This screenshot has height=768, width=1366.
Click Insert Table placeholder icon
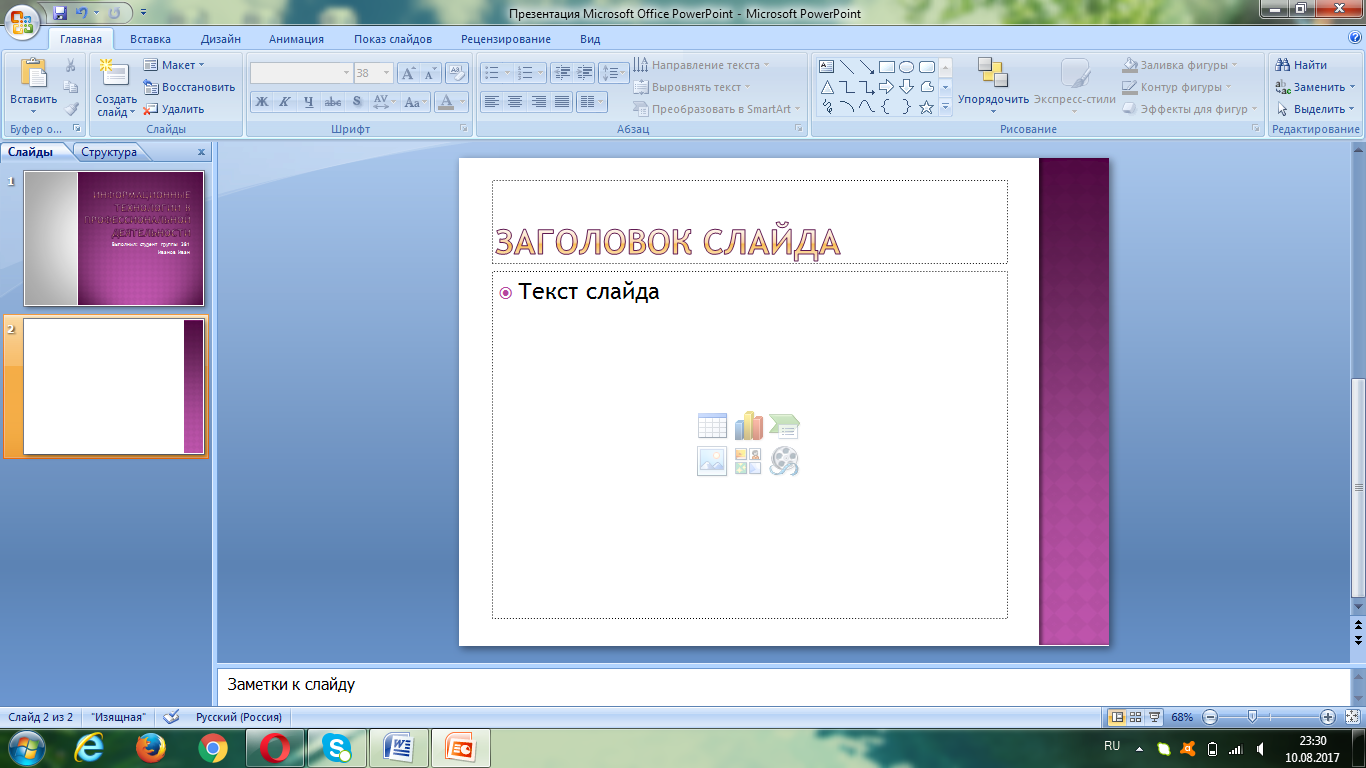point(712,426)
